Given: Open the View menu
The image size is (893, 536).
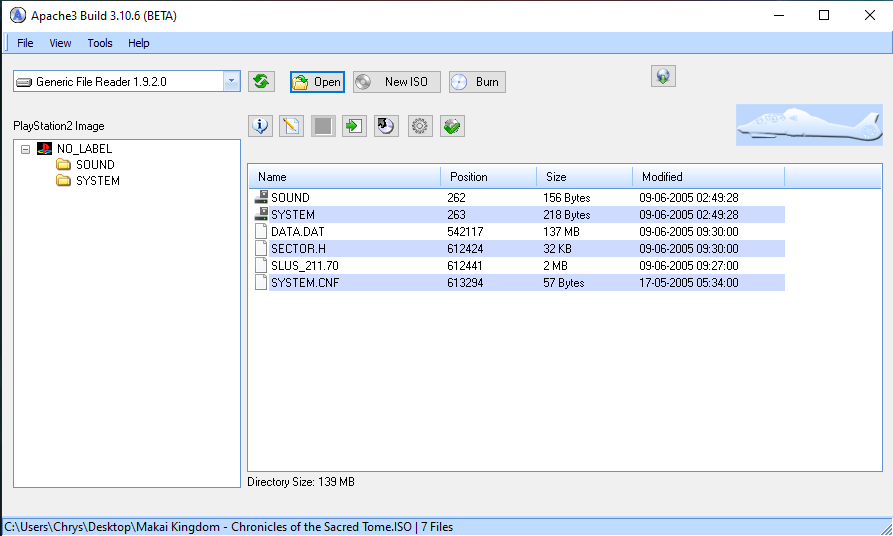Looking at the screenshot, I should pyautogui.click(x=60, y=43).
